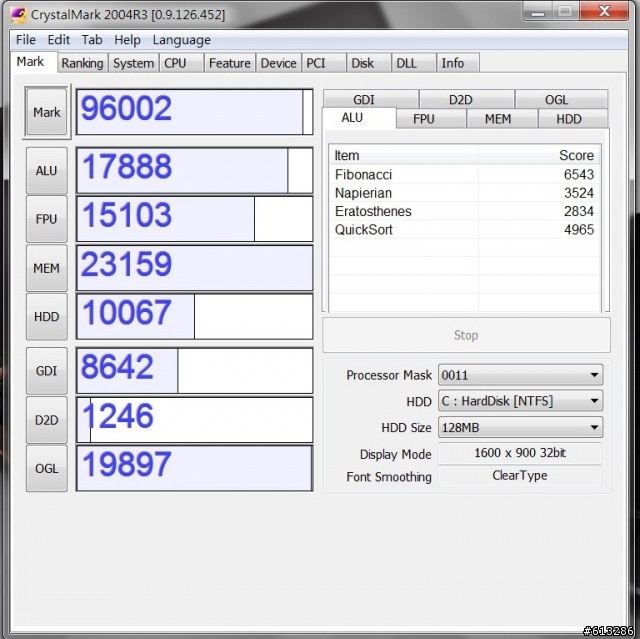
Task: Switch to the CPU tab
Action: (x=181, y=63)
